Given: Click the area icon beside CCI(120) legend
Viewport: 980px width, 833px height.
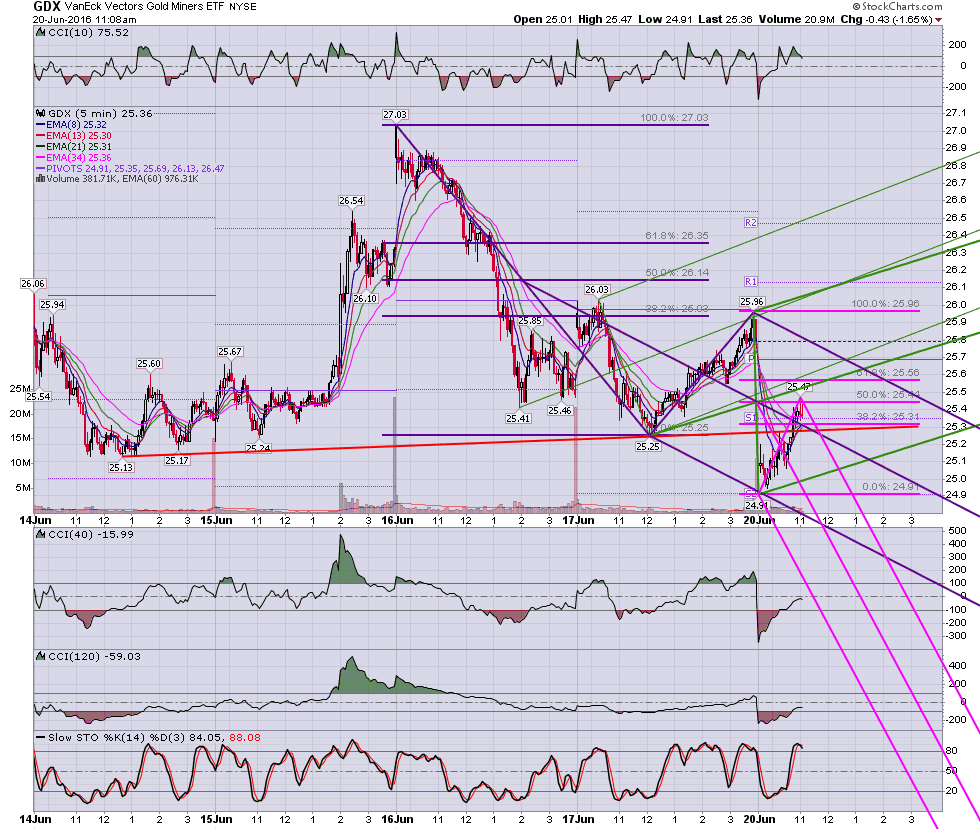Looking at the screenshot, I should 41,657.
